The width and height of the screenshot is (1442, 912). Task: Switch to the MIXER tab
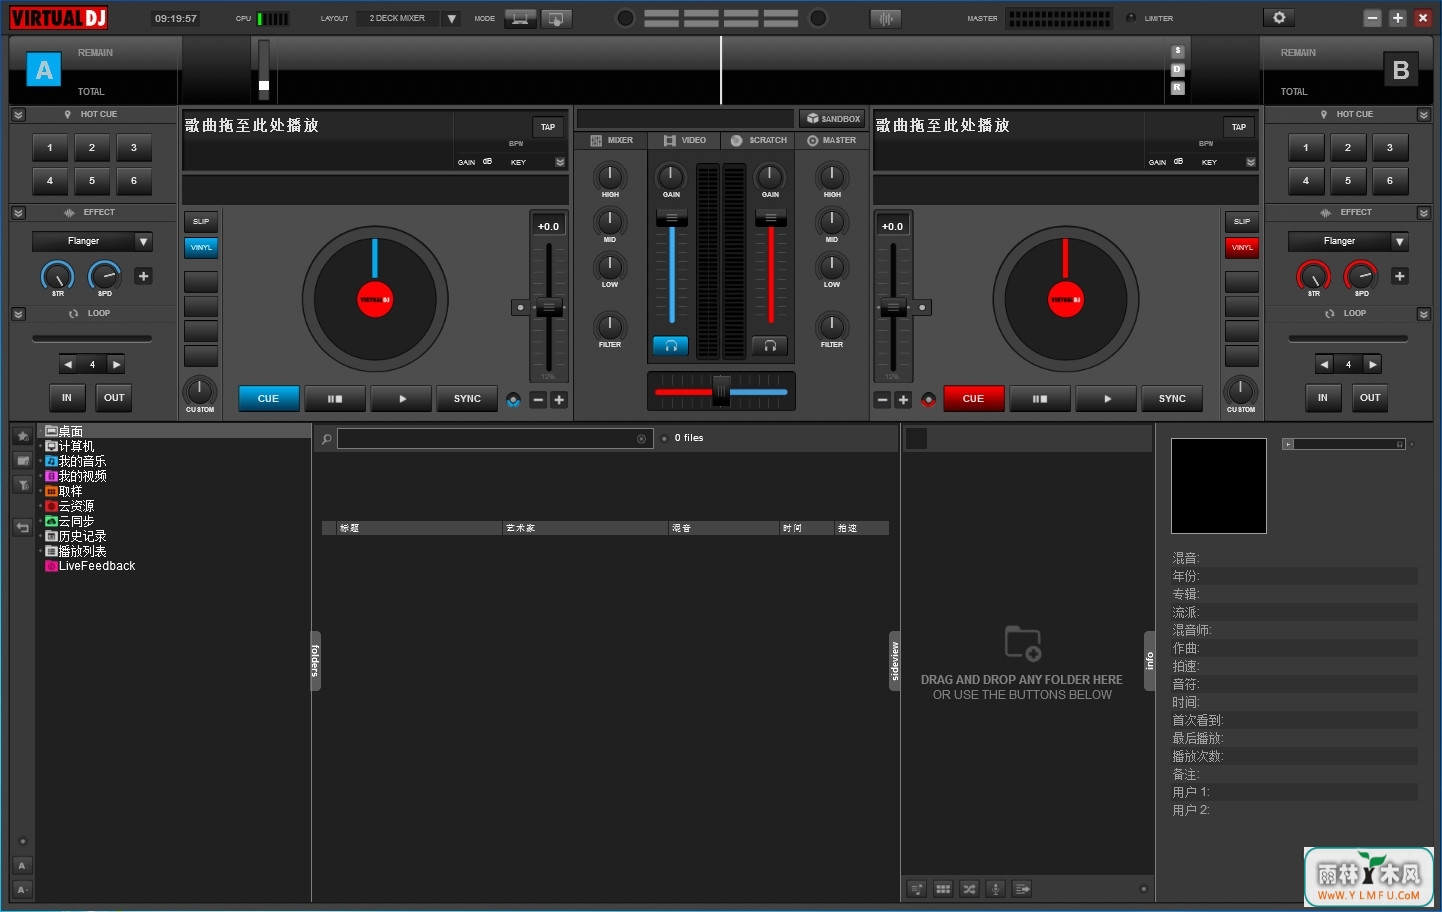(x=611, y=140)
